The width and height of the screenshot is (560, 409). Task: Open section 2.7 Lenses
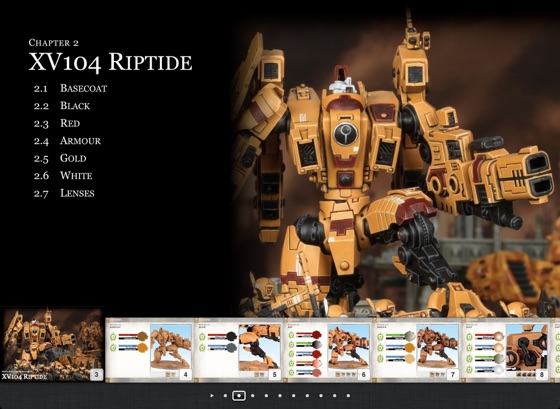64,193
